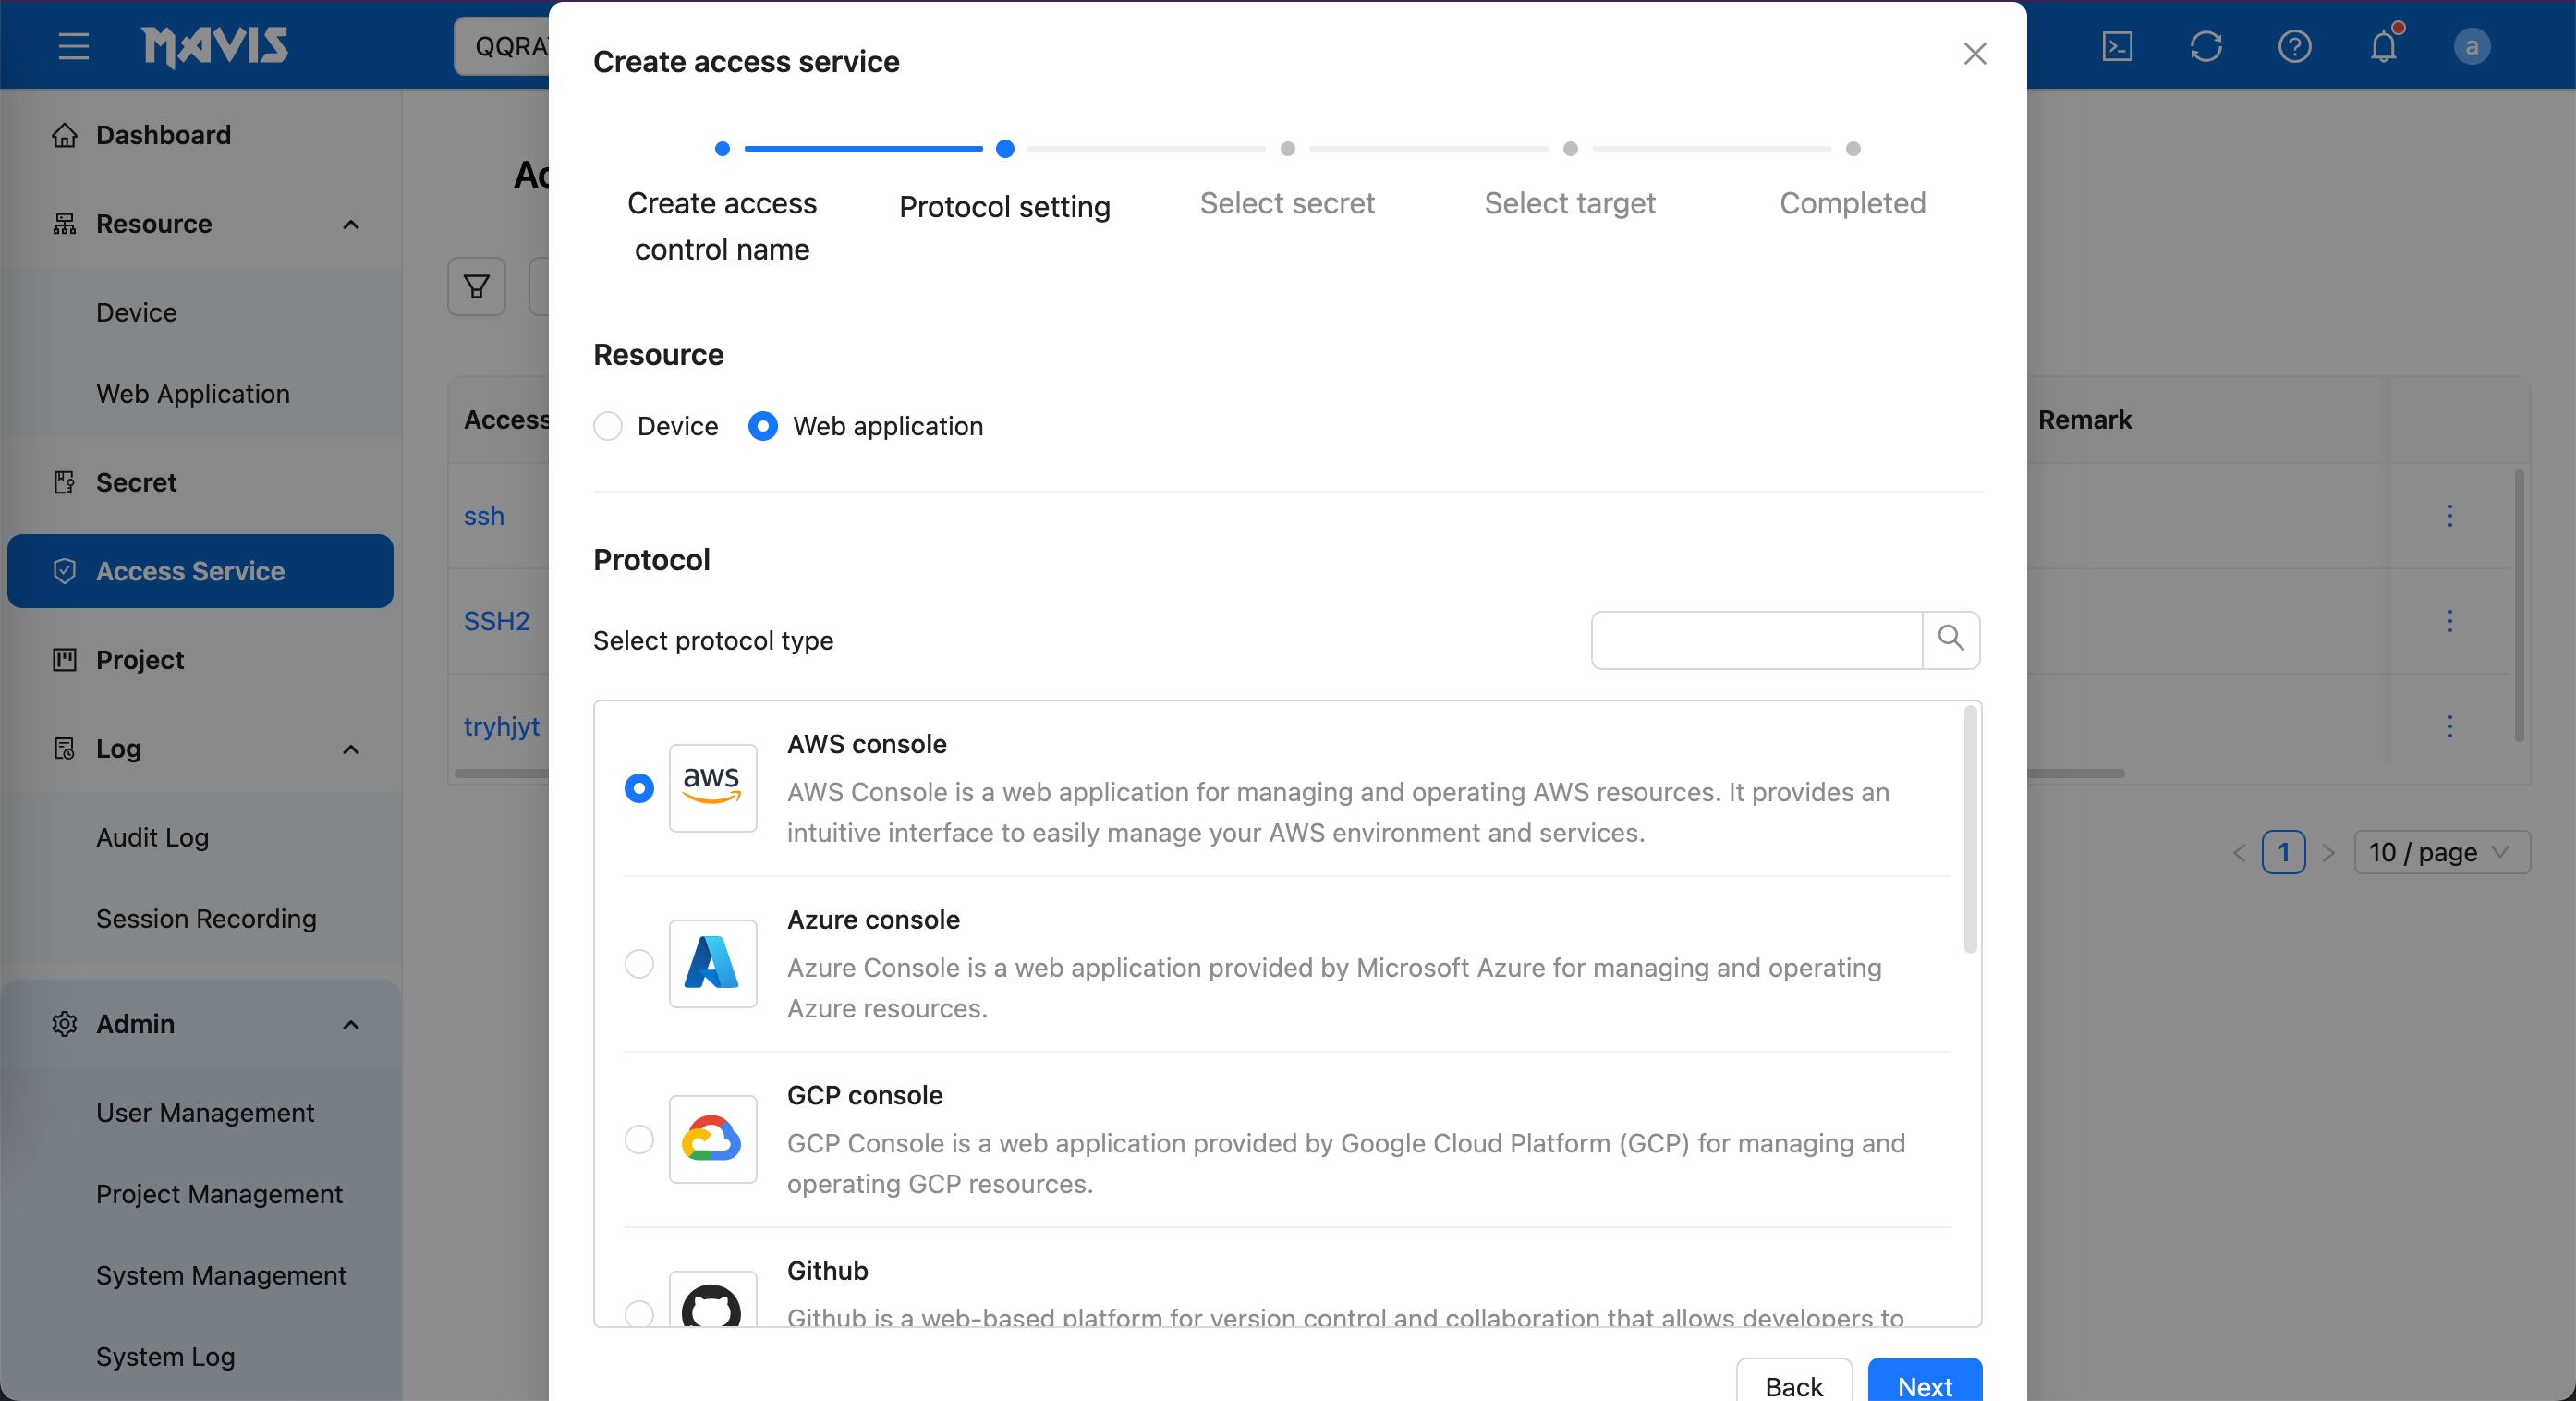Navigate to User Management in the sidebar
This screenshot has height=1401, width=2576.
click(x=205, y=1112)
